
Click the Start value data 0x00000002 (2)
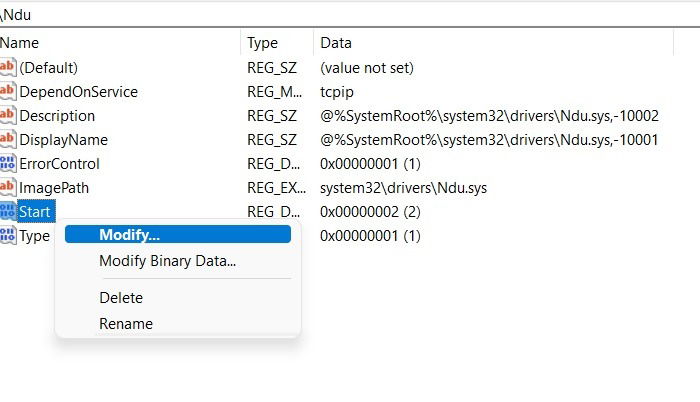370,212
